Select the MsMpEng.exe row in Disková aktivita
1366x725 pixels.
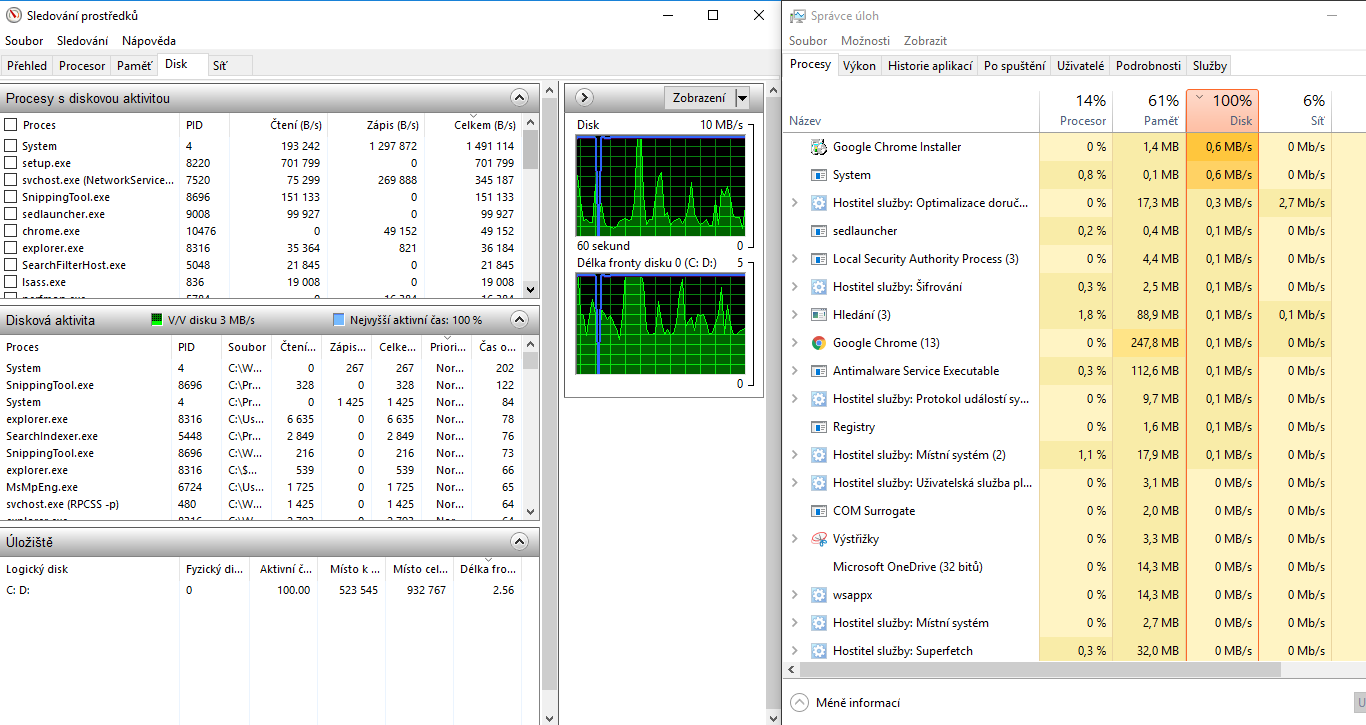point(261,487)
